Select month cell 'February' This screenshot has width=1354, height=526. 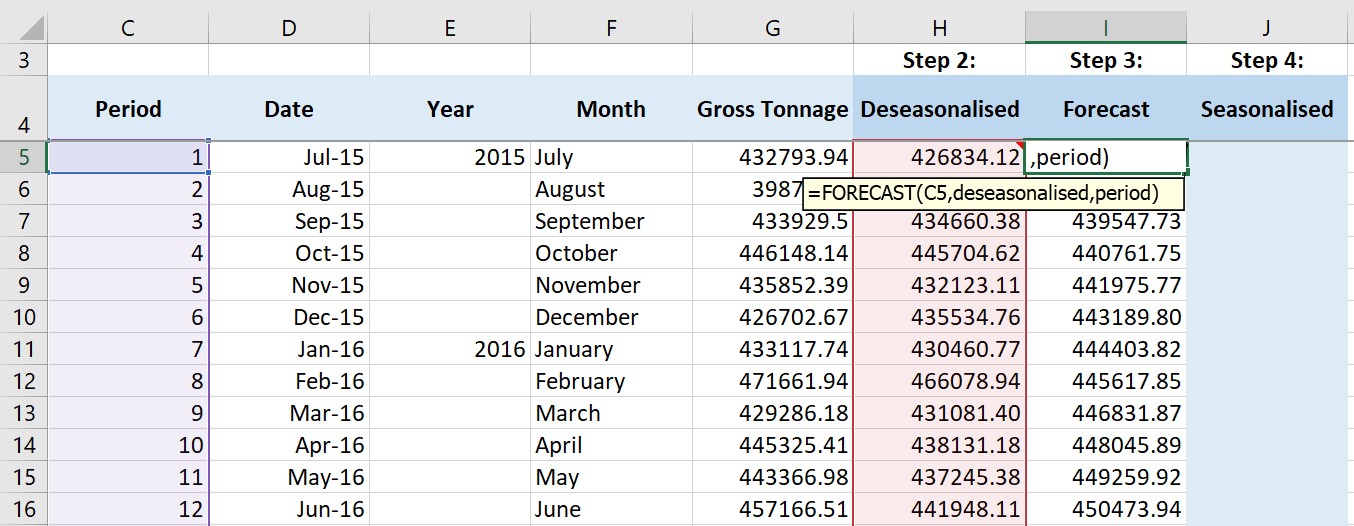pyautogui.click(x=611, y=381)
